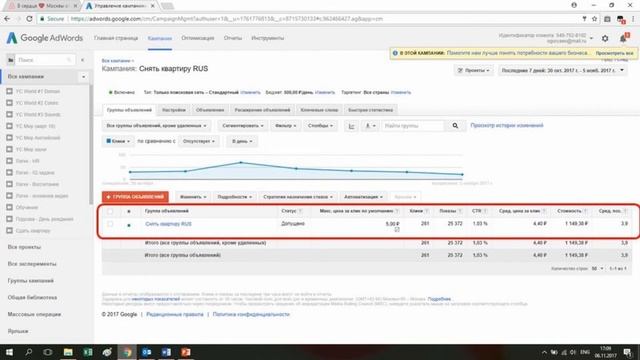Click help question mark next to CTR
This screenshot has width=640, height=360.
(x=485, y=211)
